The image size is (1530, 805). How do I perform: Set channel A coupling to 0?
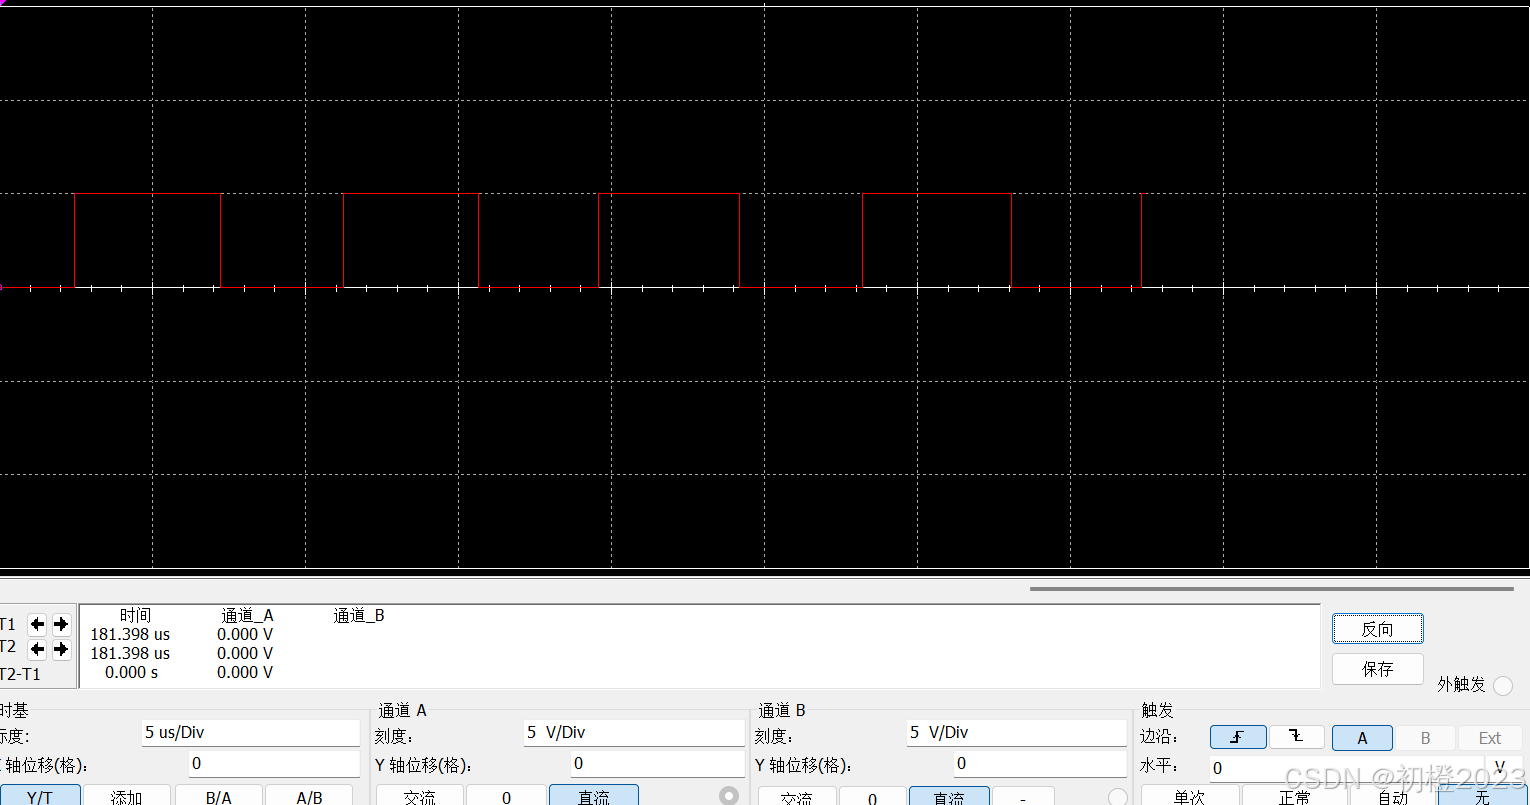(506, 796)
